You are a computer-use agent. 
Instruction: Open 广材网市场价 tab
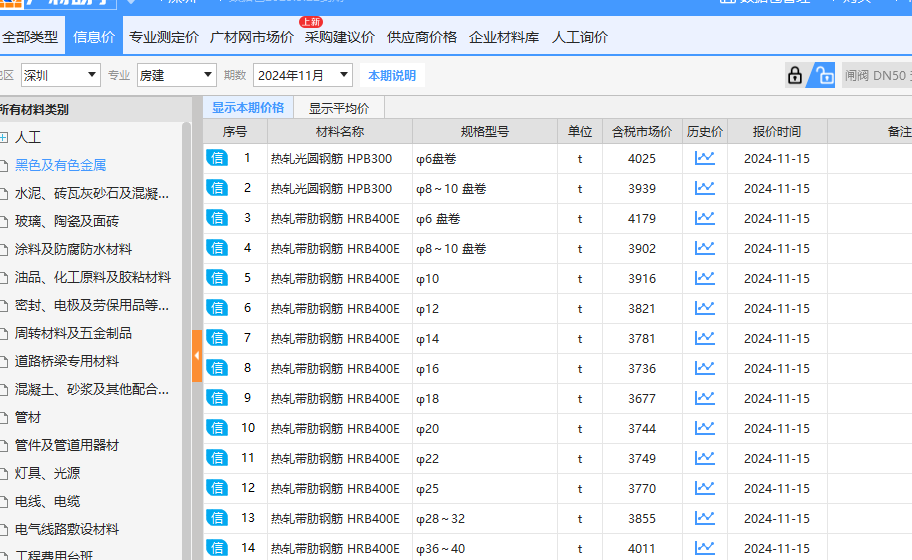251,37
